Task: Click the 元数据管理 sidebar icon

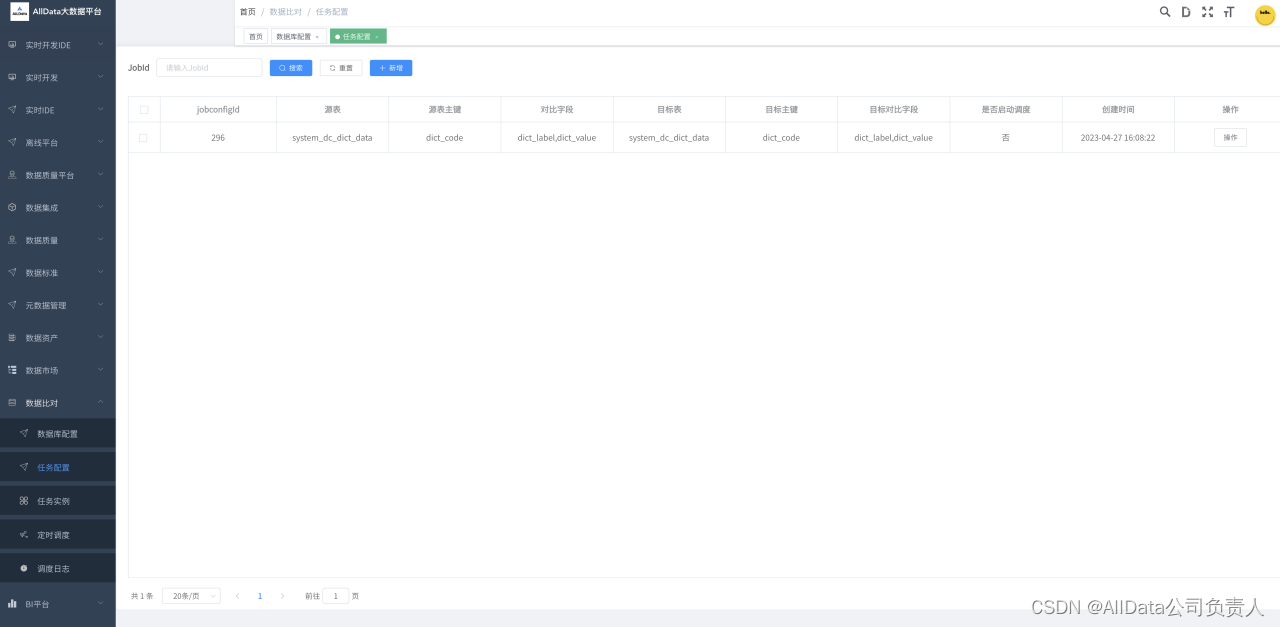Action: coord(12,305)
